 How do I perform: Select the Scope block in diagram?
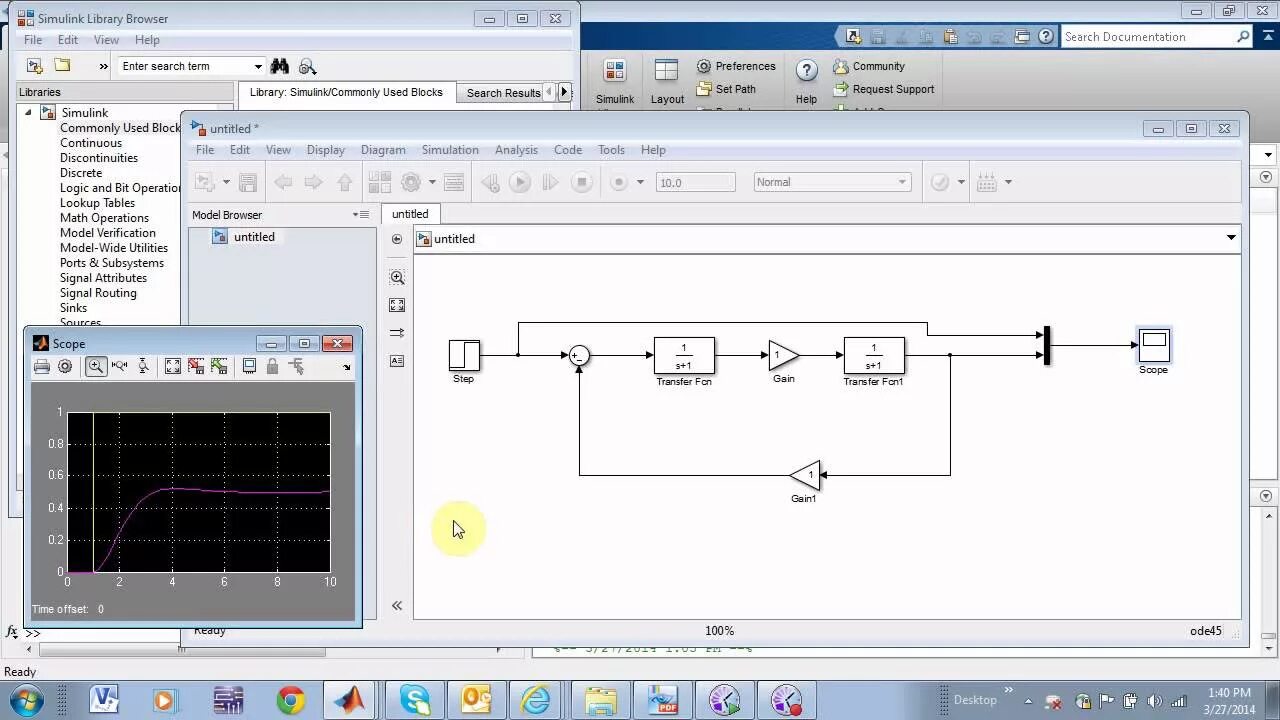tap(1154, 345)
